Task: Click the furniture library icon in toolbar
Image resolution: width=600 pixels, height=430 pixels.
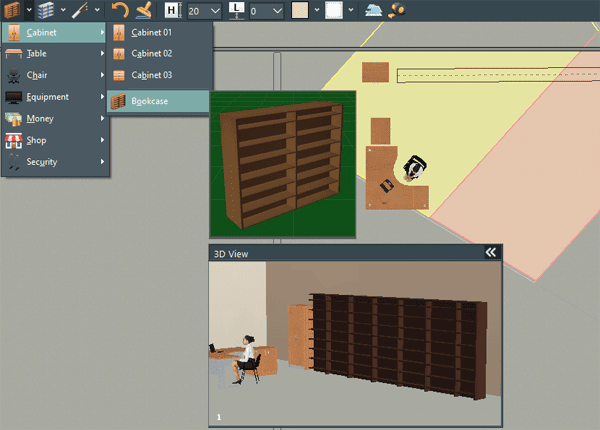Action: click(12, 10)
